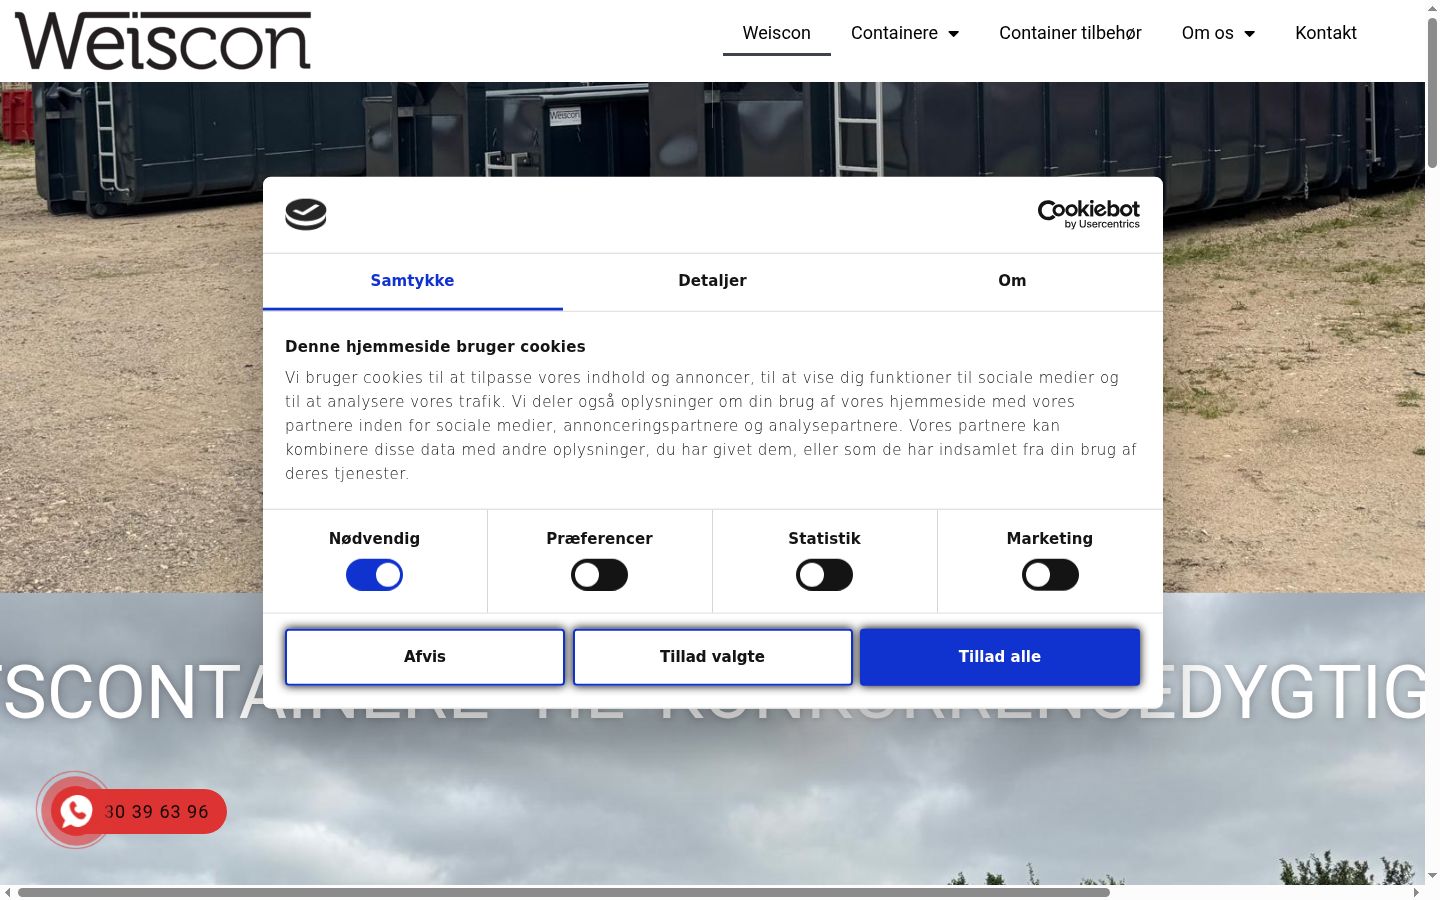Open the Weiscon nav menu item
Screen dimensions: 1440x900
[776, 33]
